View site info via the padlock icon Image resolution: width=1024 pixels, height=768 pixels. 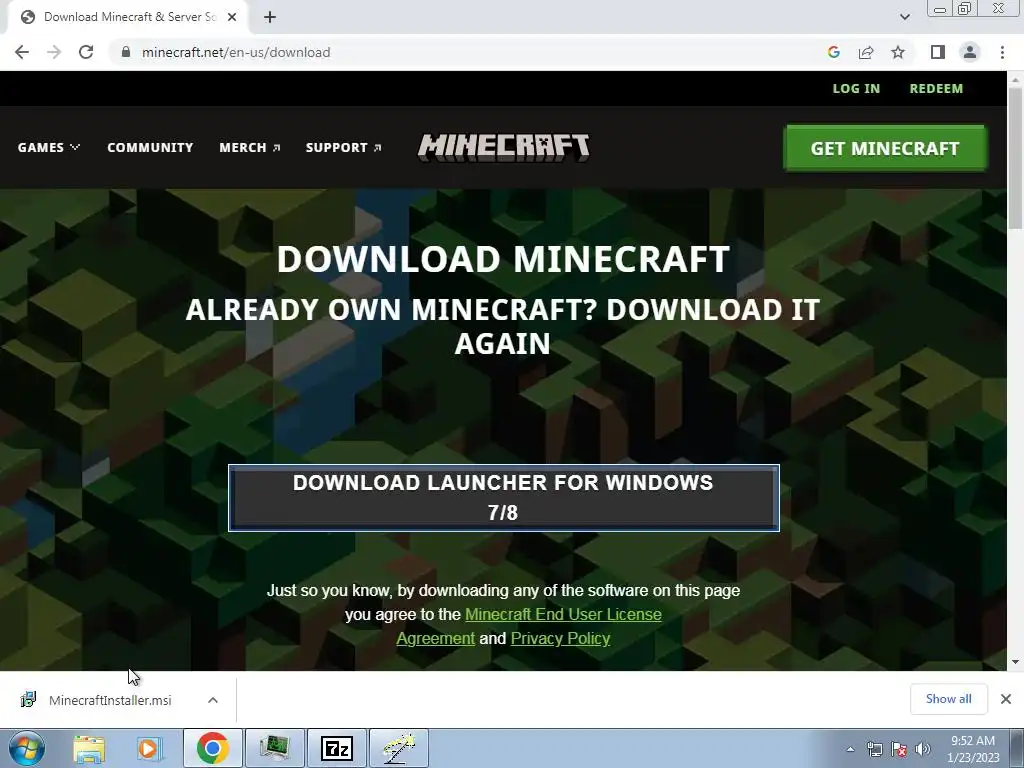126,52
